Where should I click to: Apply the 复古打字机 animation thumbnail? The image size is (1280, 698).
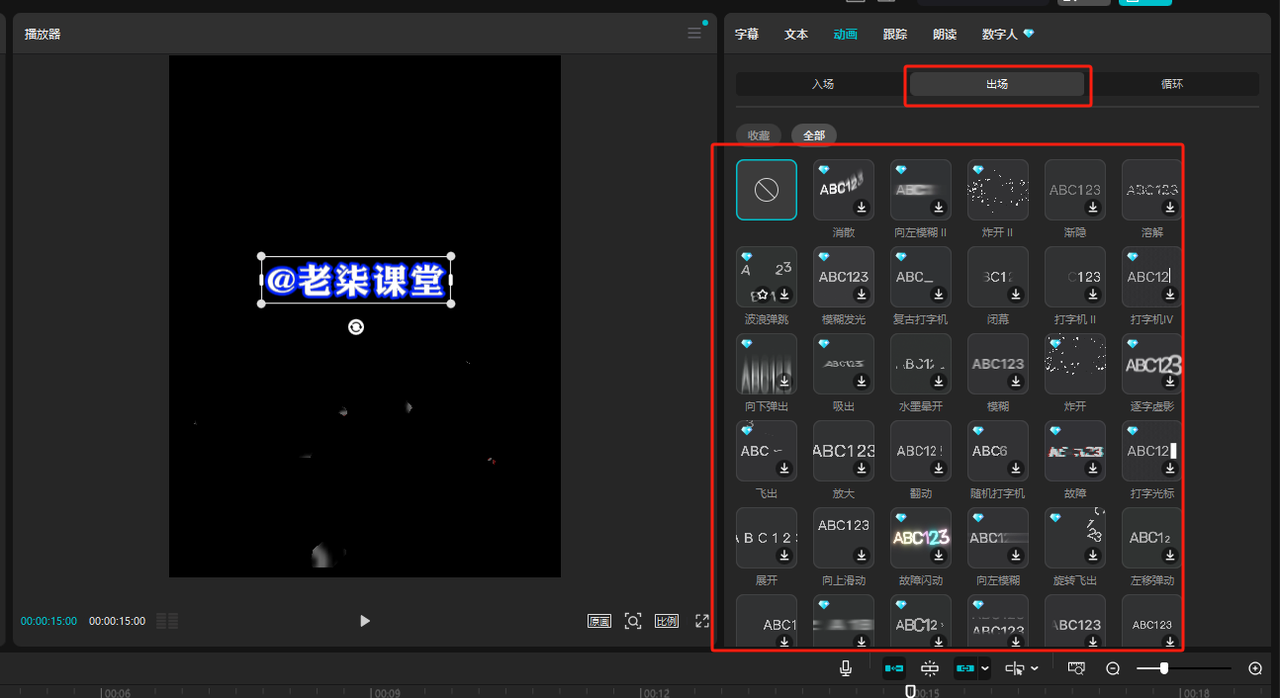921,277
